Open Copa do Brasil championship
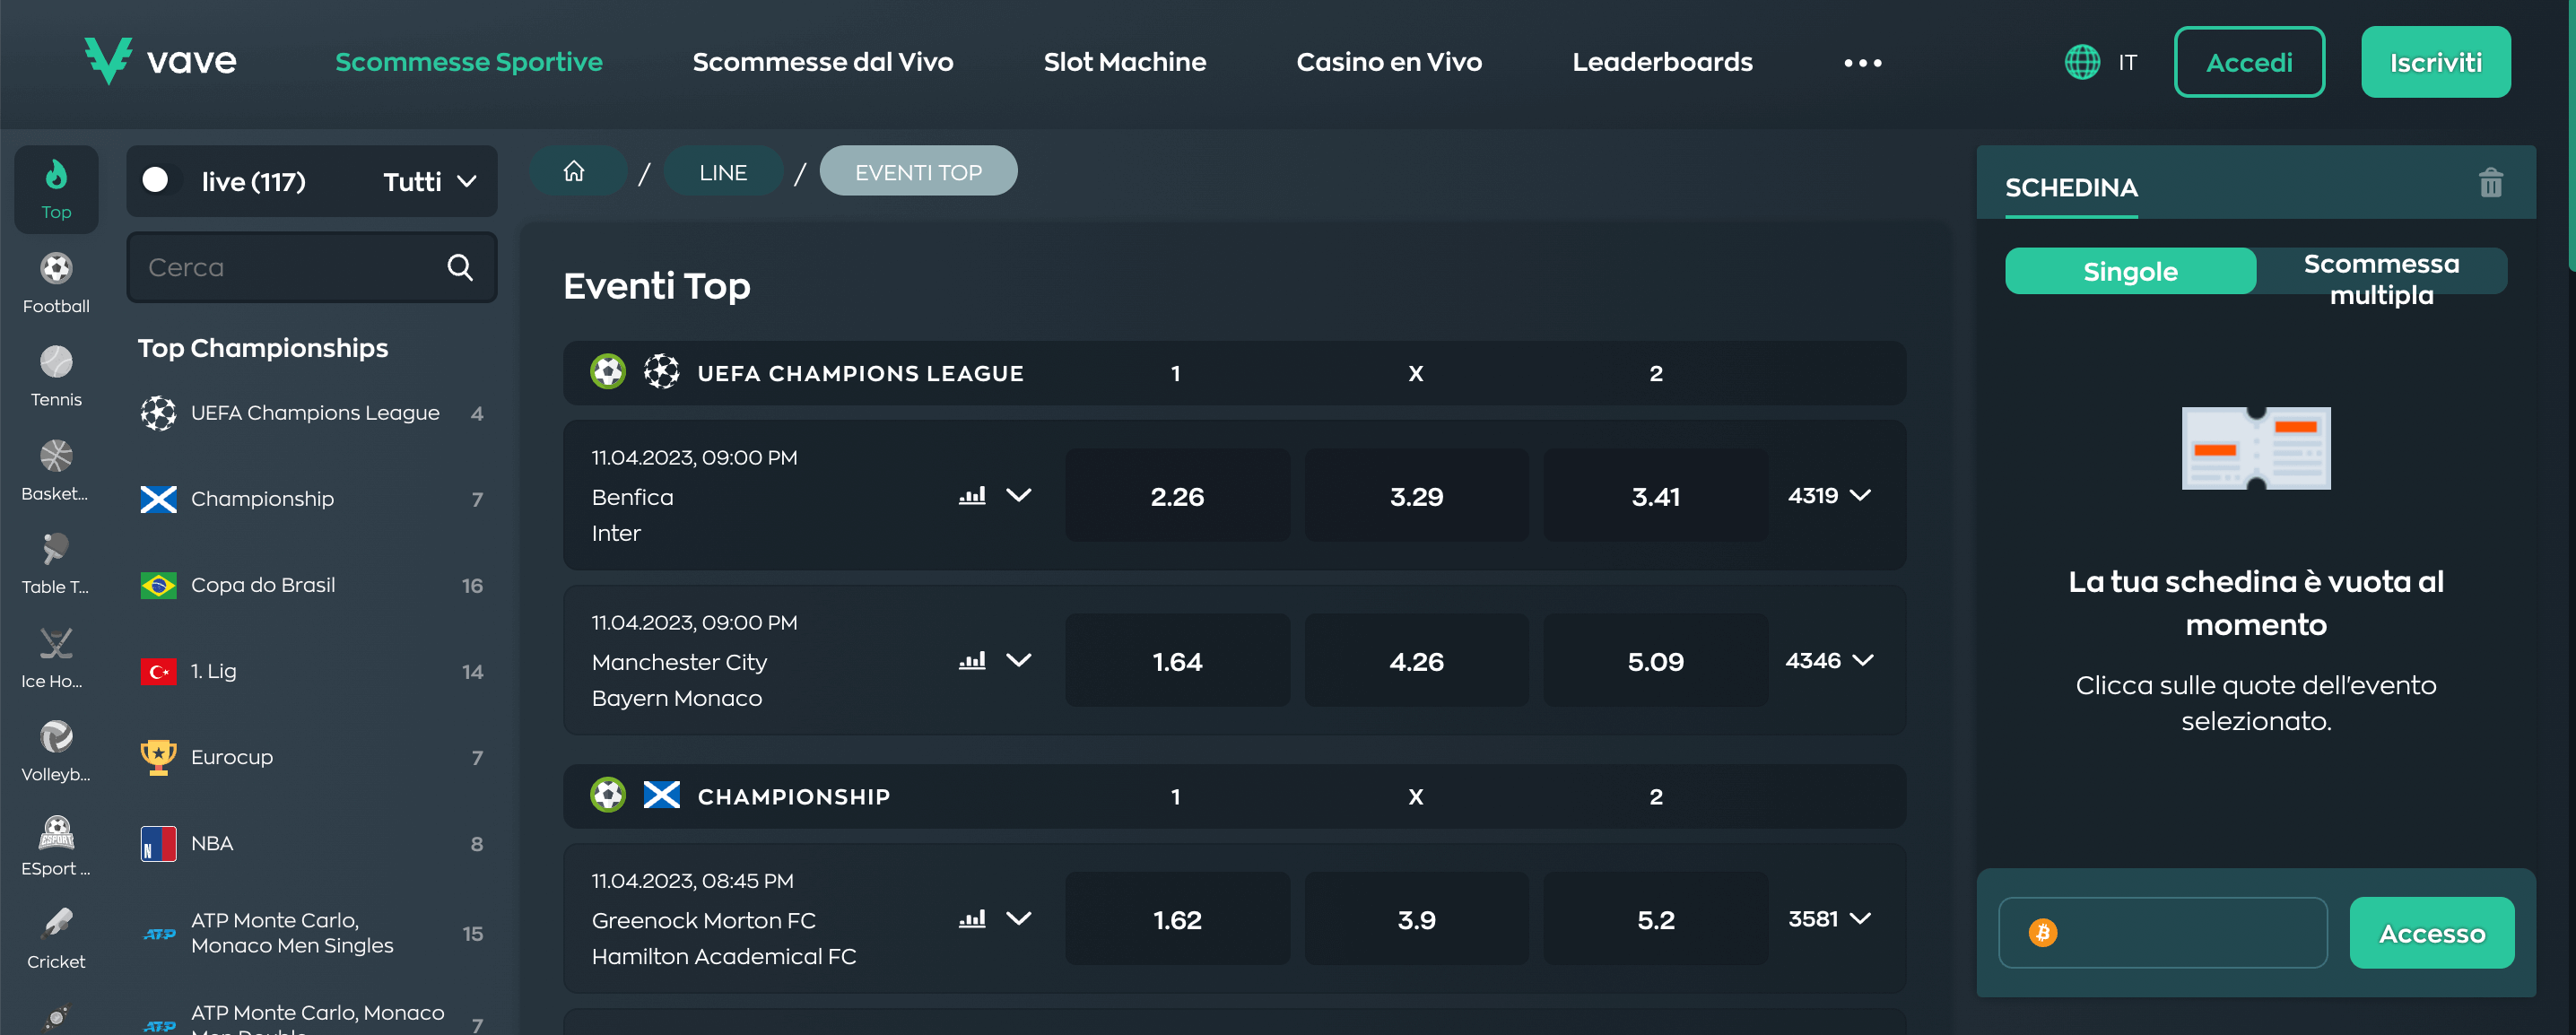 pos(311,584)
